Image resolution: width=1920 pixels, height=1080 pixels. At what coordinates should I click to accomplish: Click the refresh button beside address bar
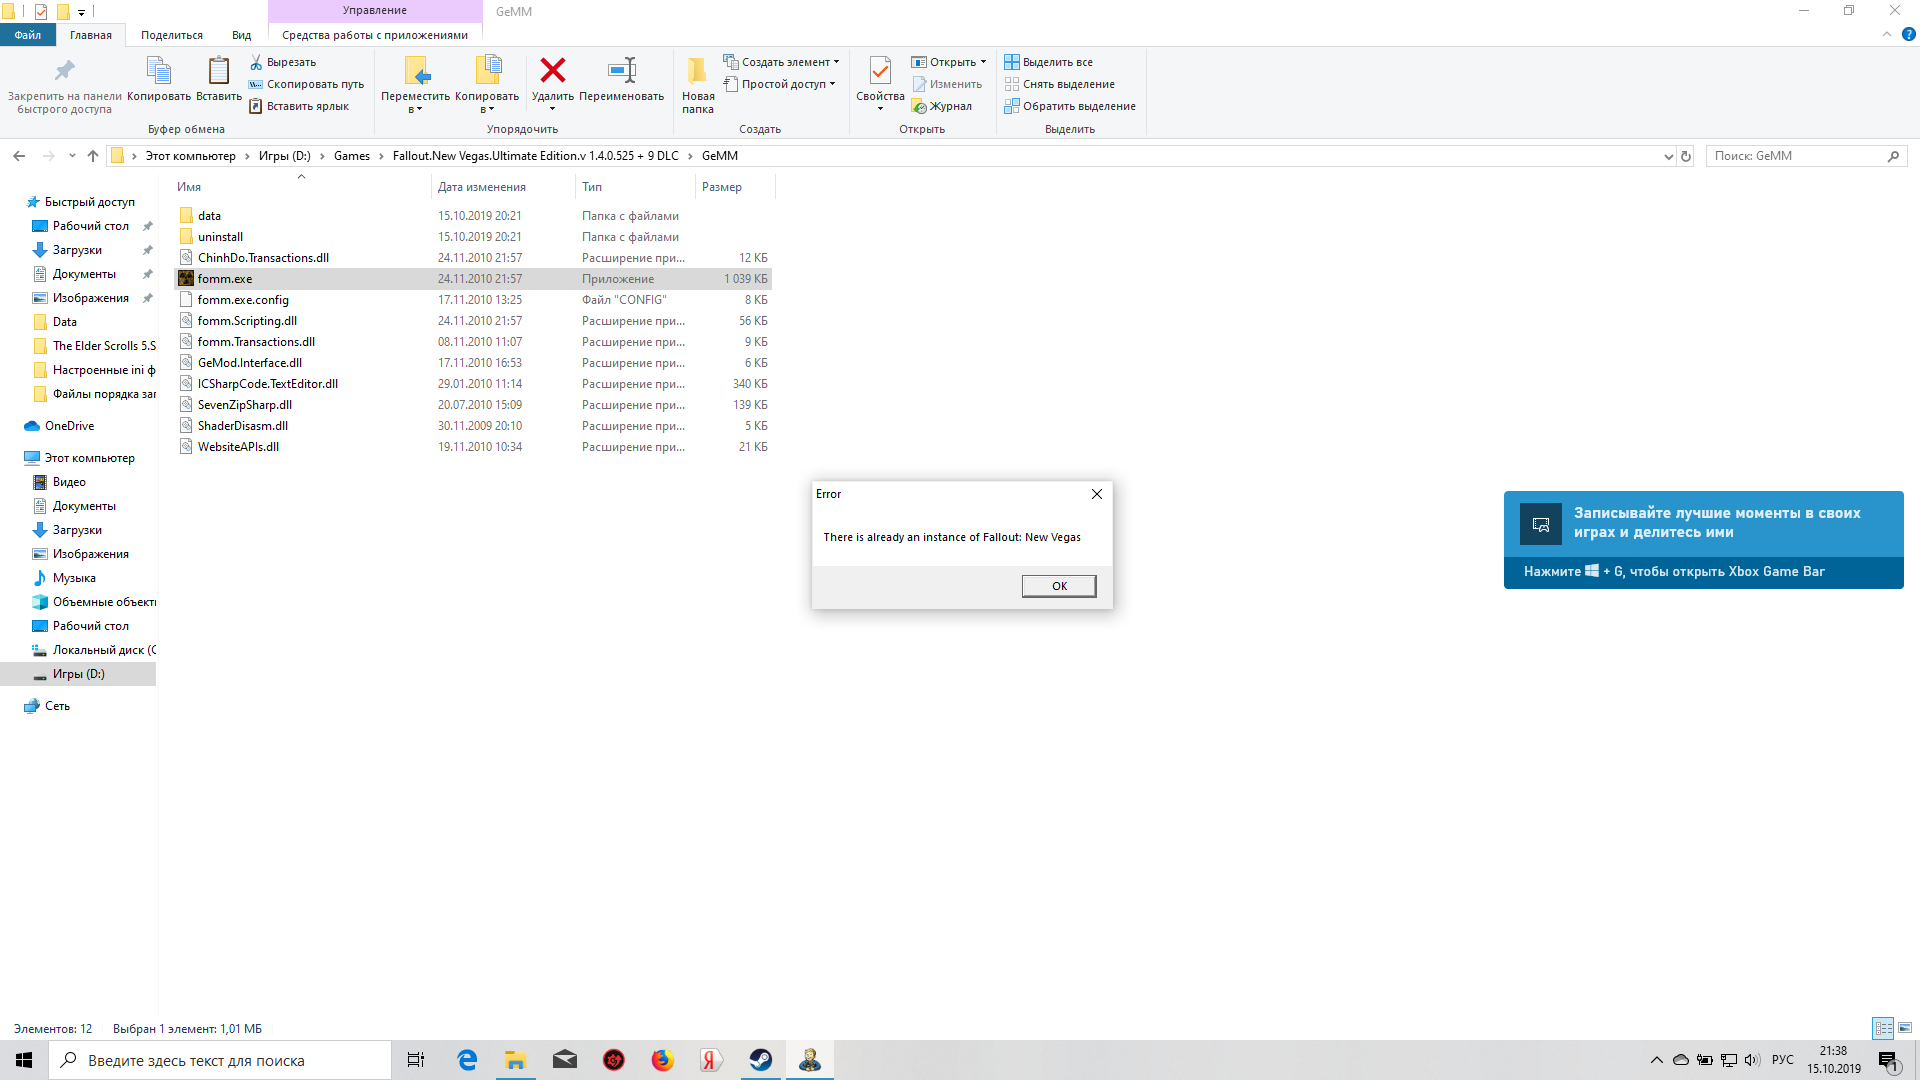(x=1686, y=156)
